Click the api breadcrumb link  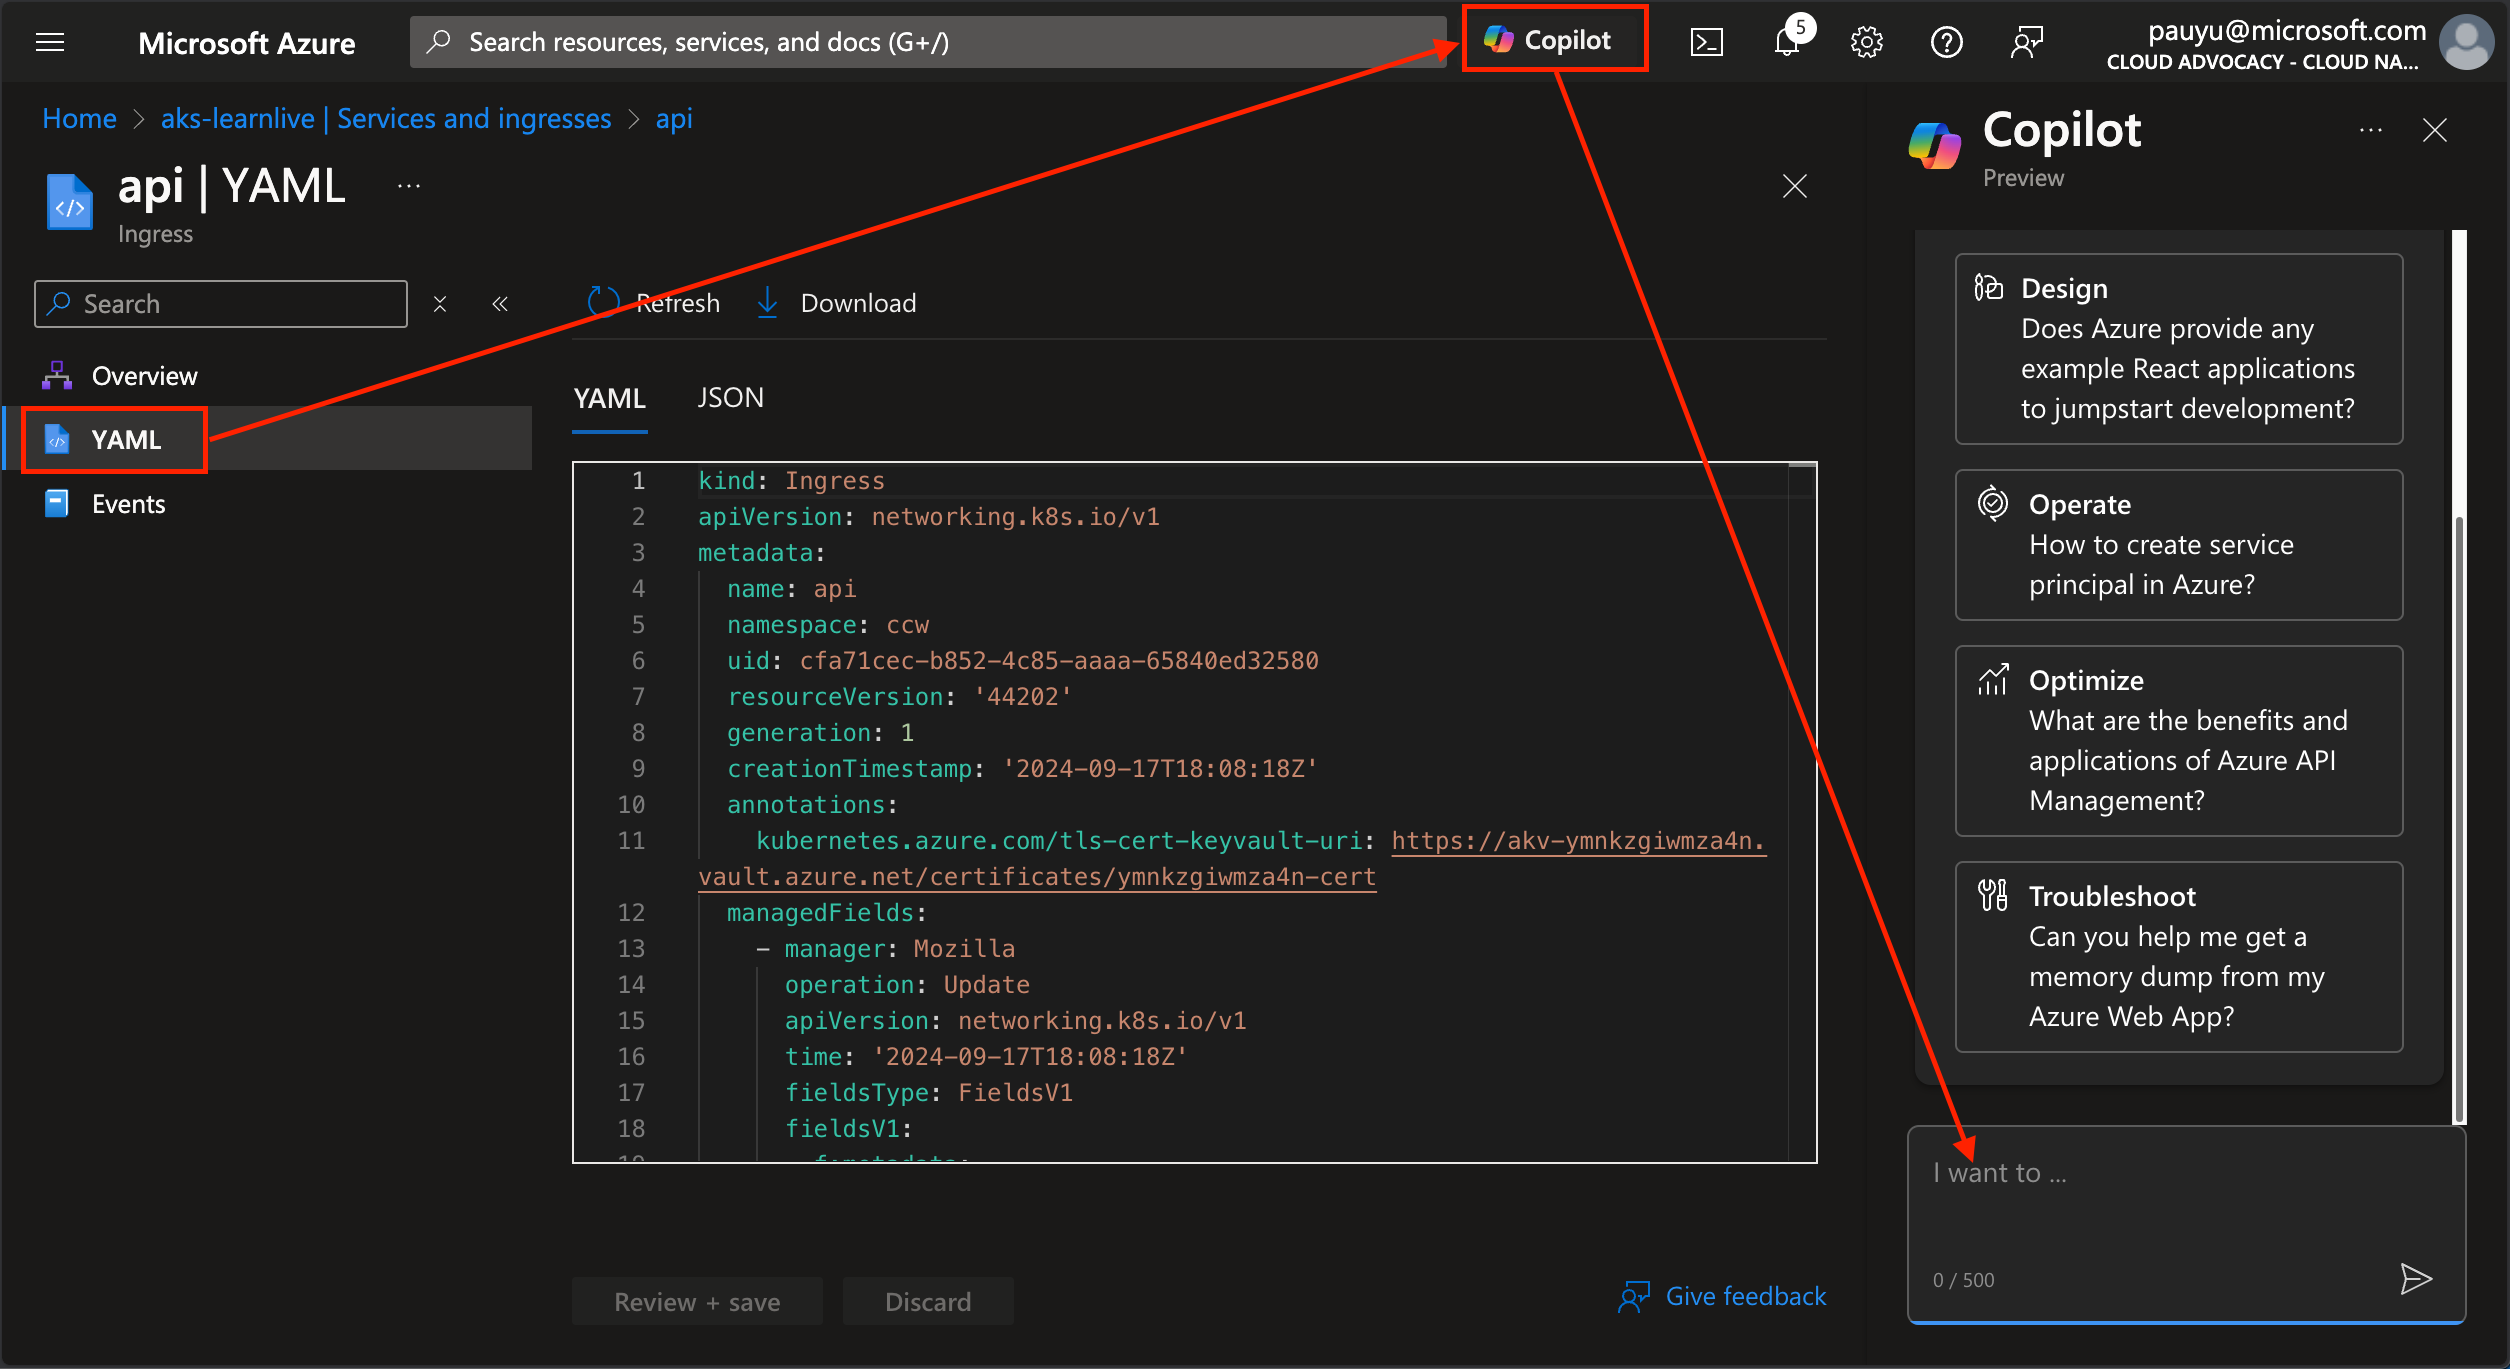674,119
